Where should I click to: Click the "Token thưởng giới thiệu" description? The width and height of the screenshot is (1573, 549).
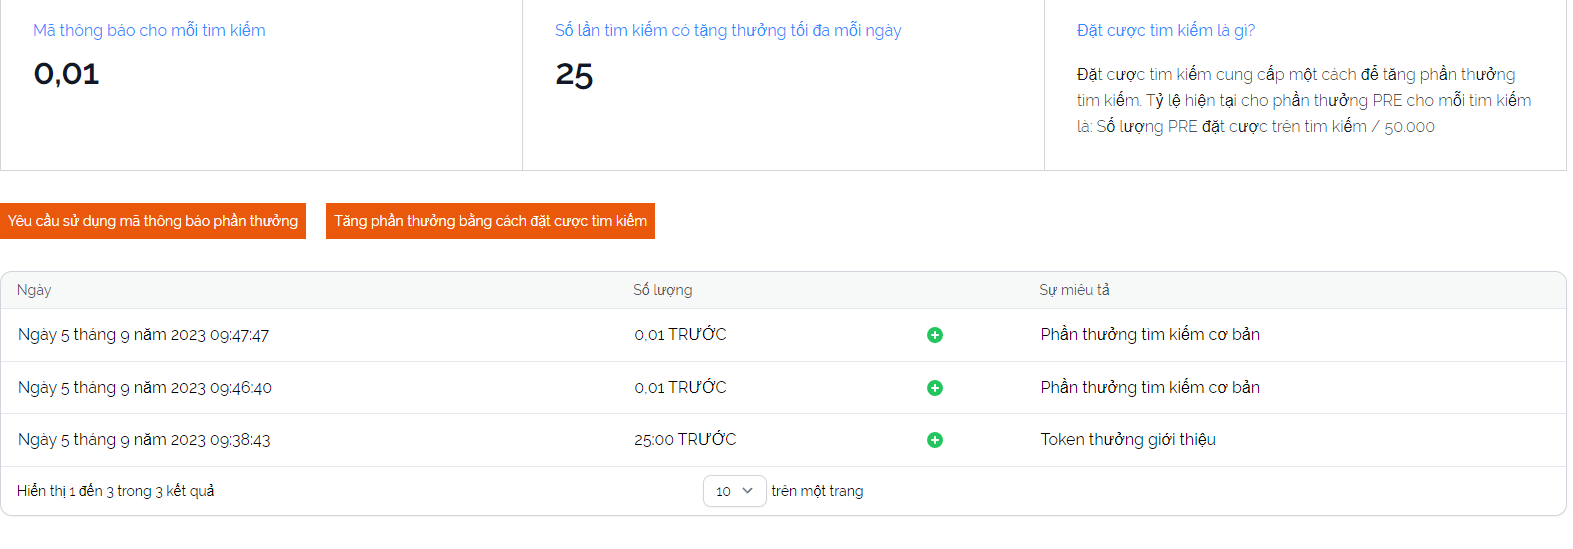click(1128, 440)
